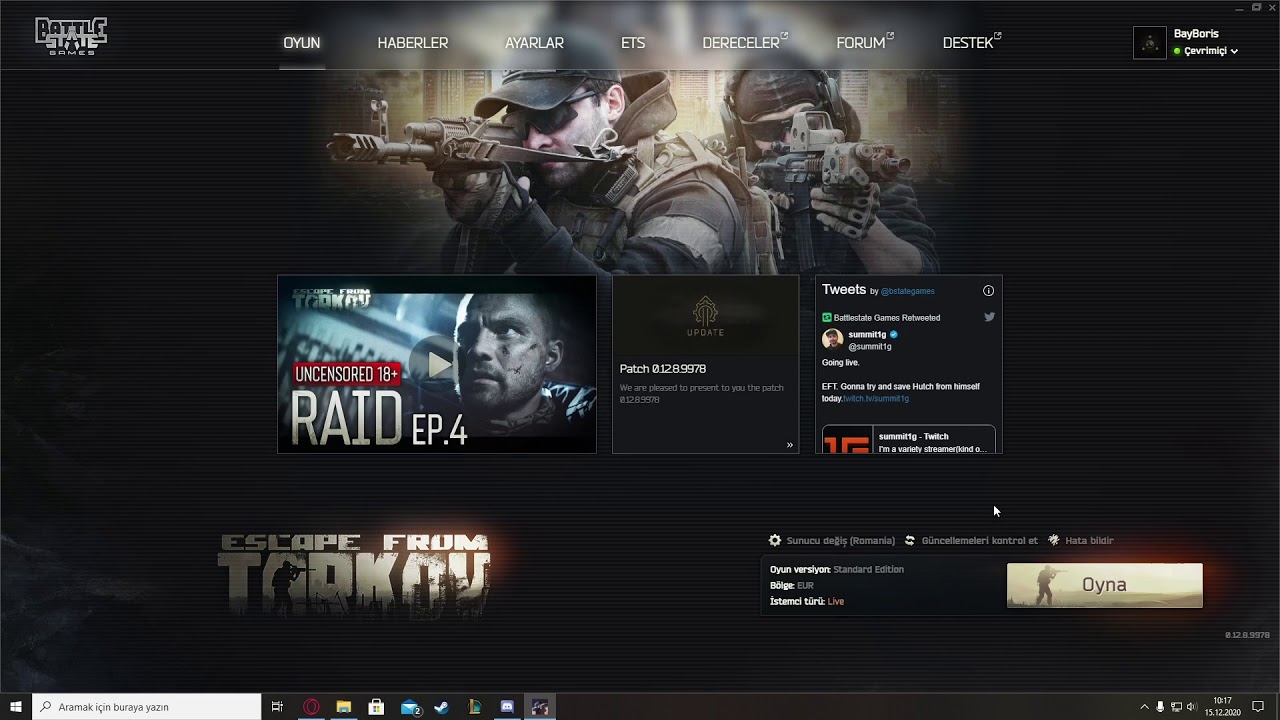This screenshot has height=720, width=1280.
Task: Click the Battlestate Games logo
Action: 71,36
